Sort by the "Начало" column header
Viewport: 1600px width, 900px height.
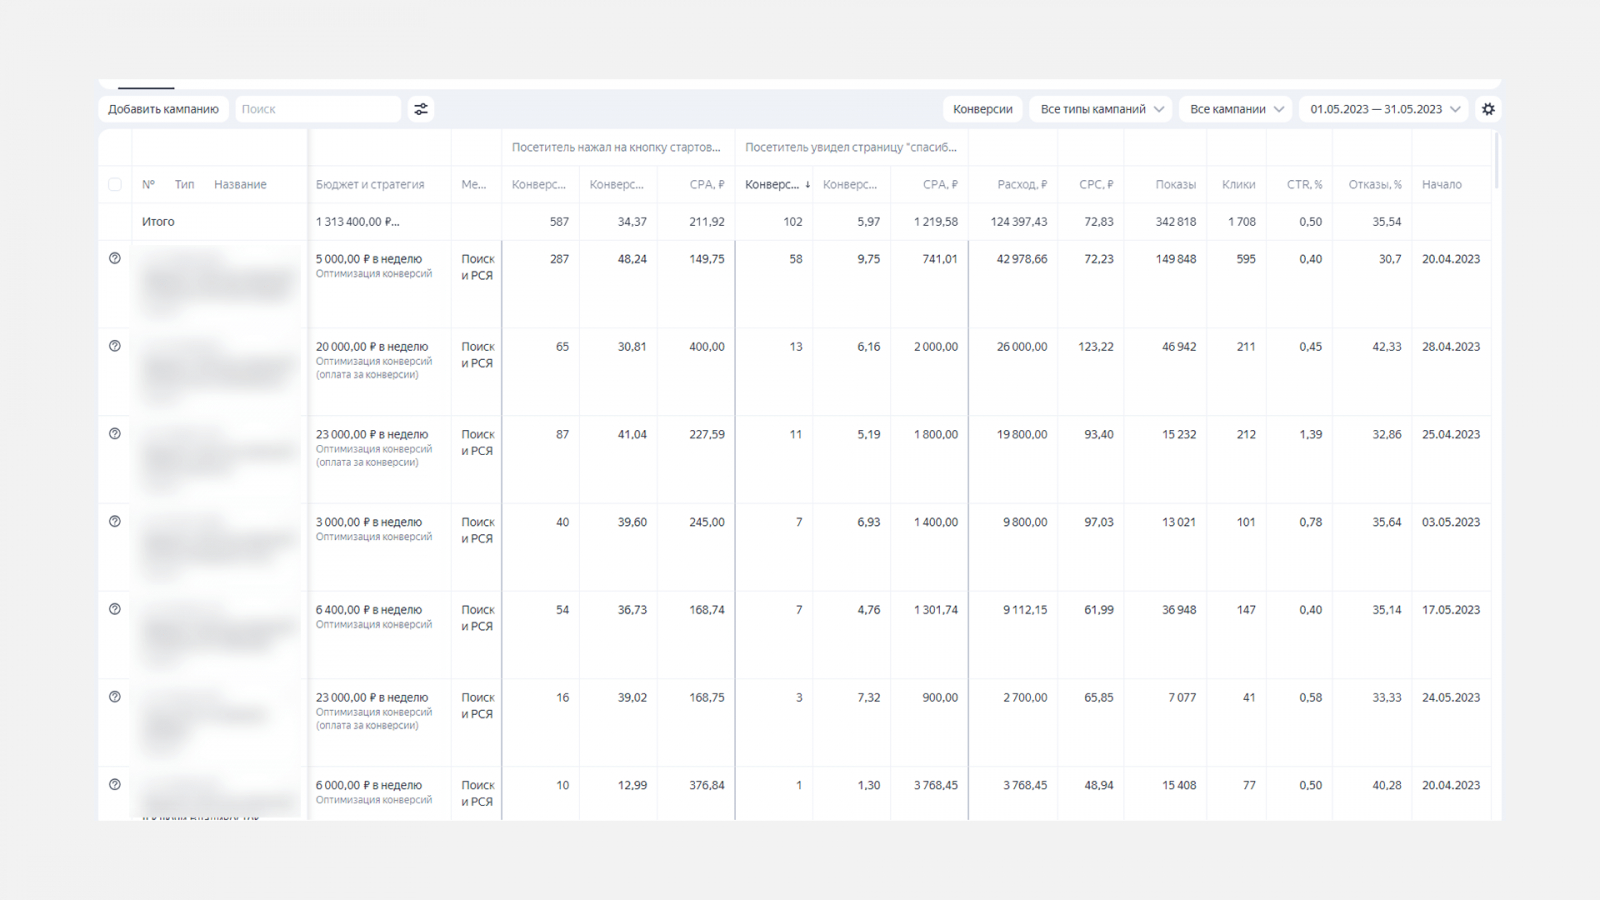[1441, 185]
